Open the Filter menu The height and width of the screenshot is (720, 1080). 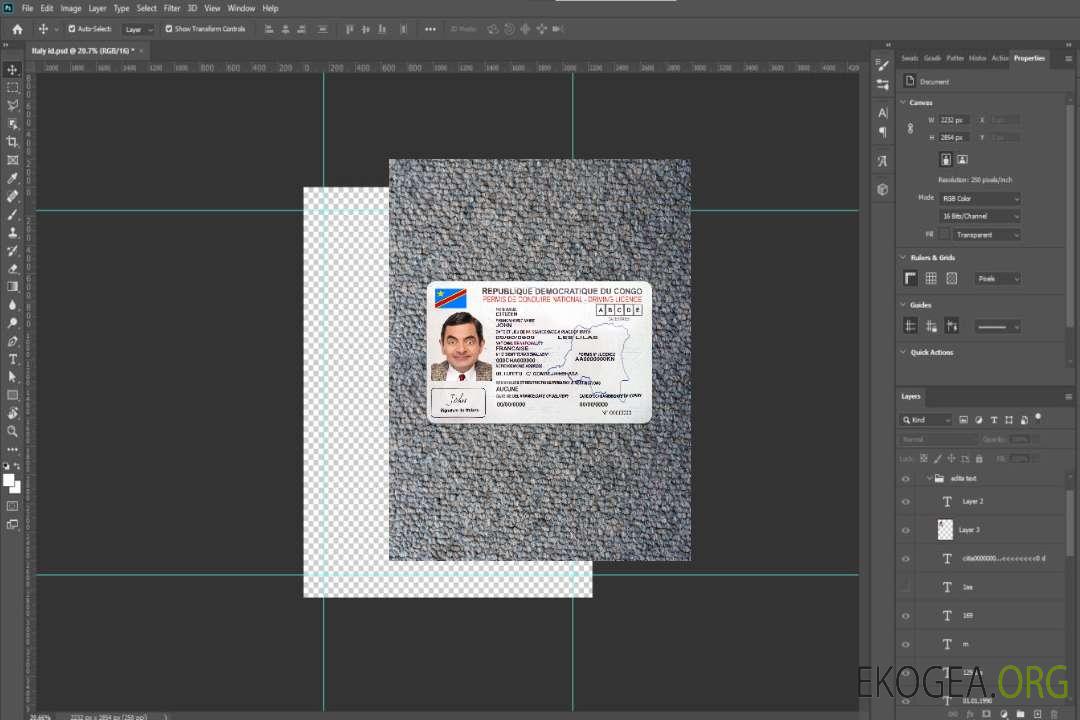coord(172,8)
